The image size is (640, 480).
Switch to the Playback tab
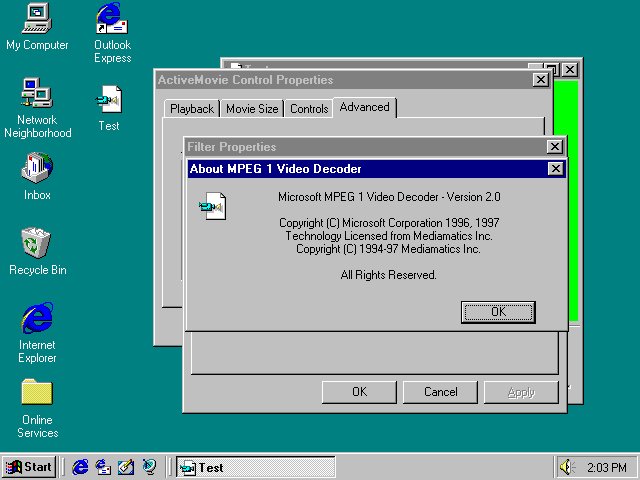pos(192,109)
